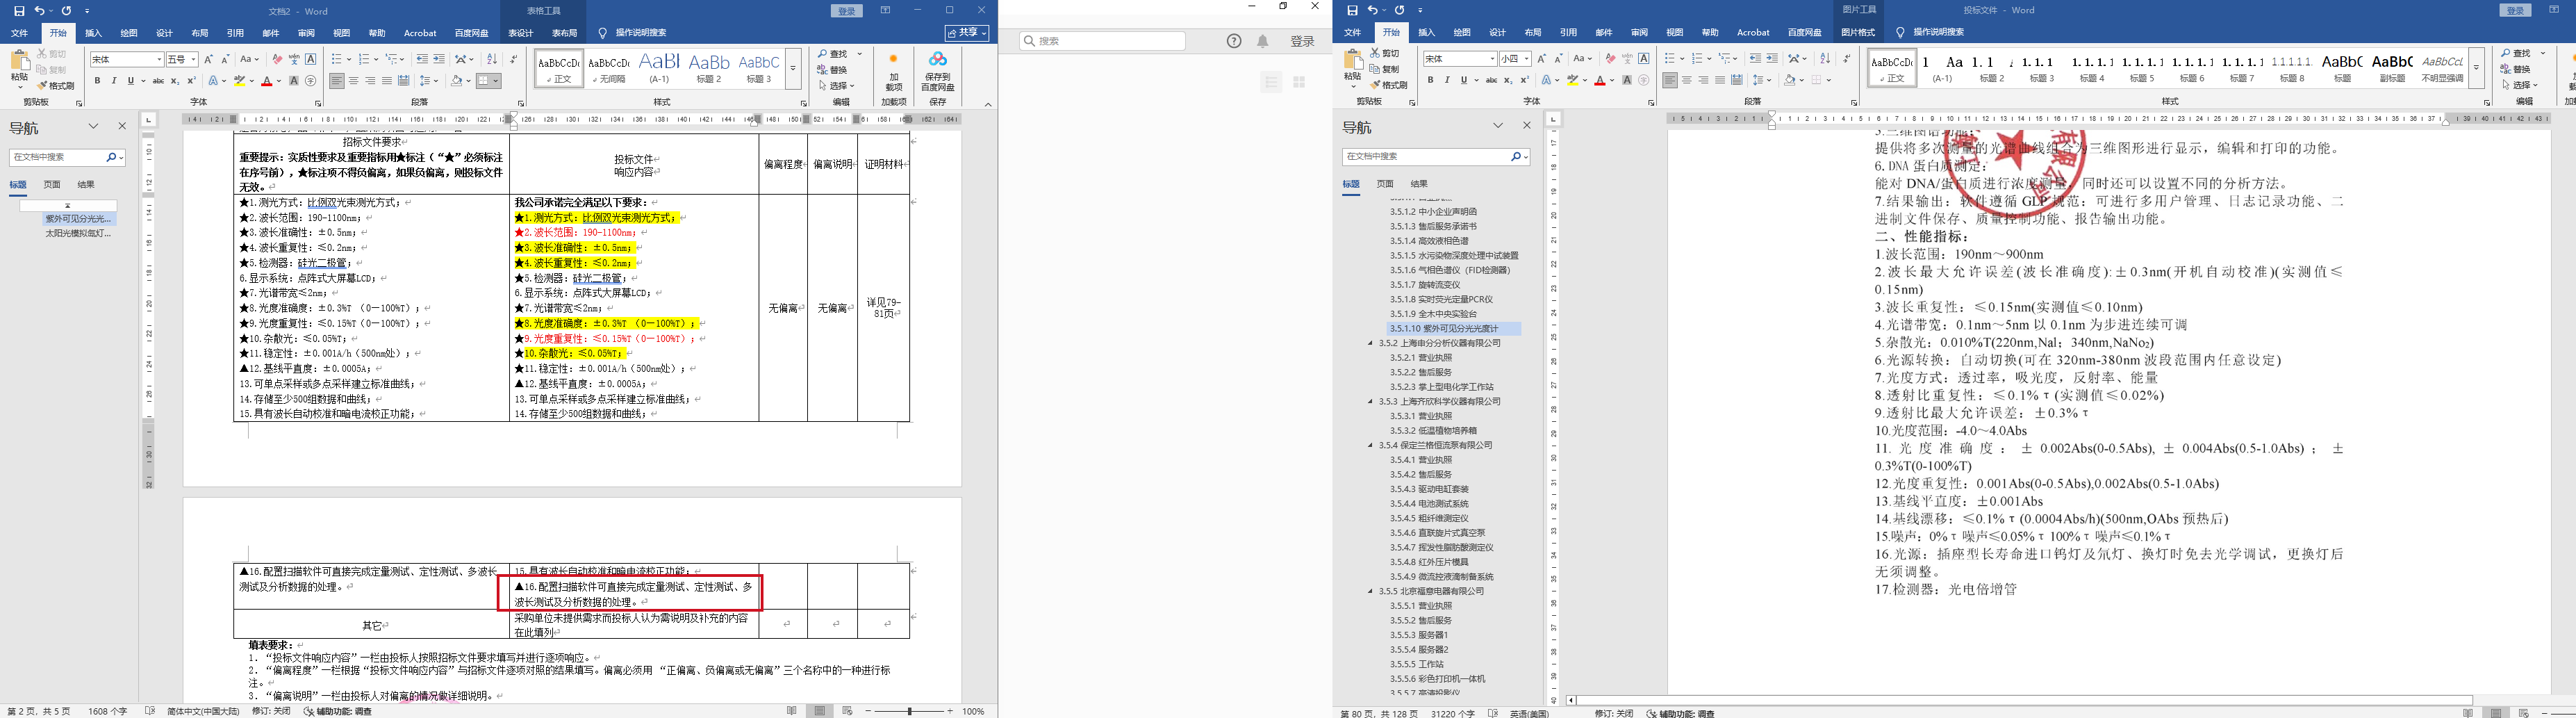2576x718 pixels.
Task: Clear formatting in left Word ribbon
Action: coord(277,60)
